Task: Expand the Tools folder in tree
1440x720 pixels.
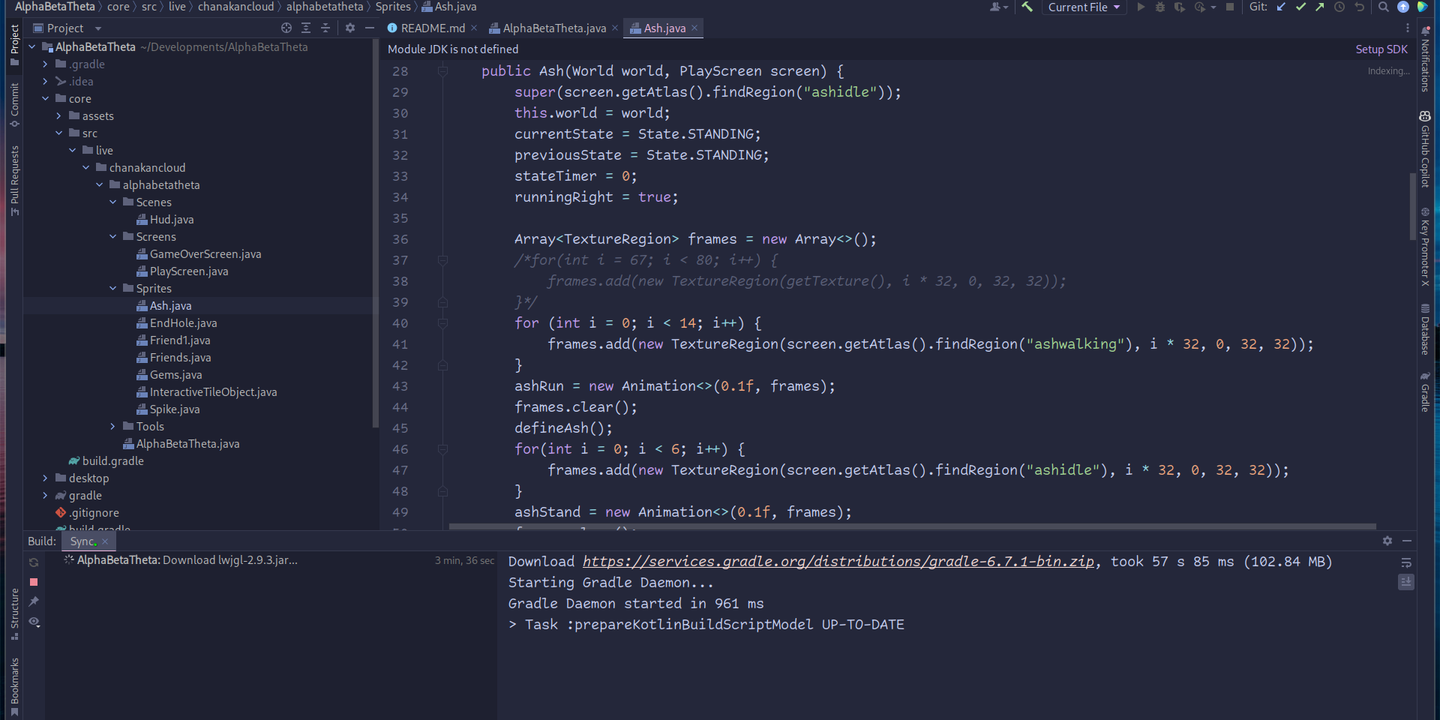Action: coord(113,427)
